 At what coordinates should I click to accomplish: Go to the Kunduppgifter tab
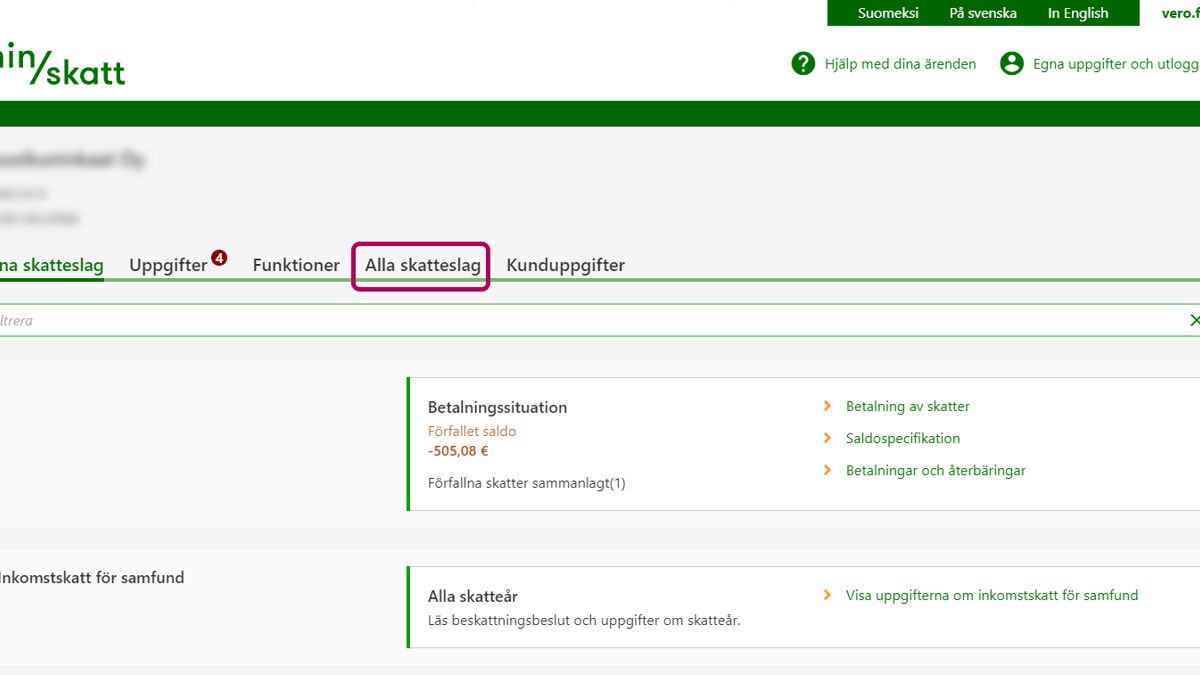[565, 266]
